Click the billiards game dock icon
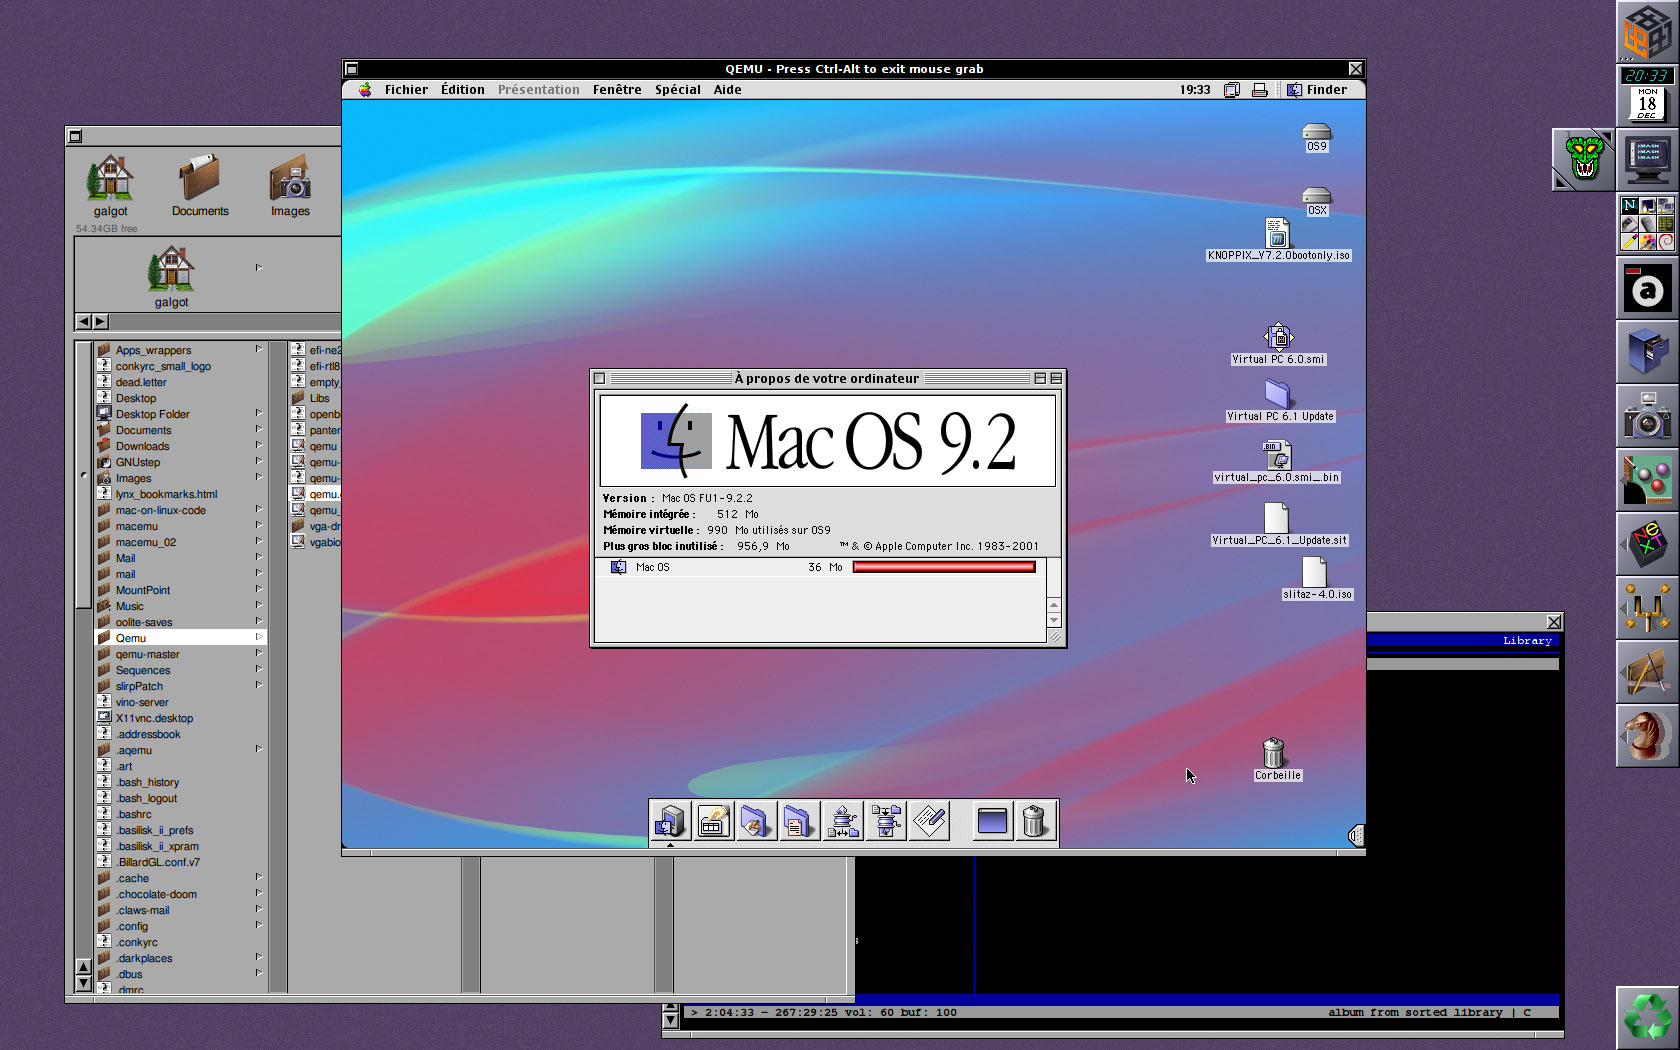The width and height of the screenshot is (1680, 1050). (x=1646, y=481)
